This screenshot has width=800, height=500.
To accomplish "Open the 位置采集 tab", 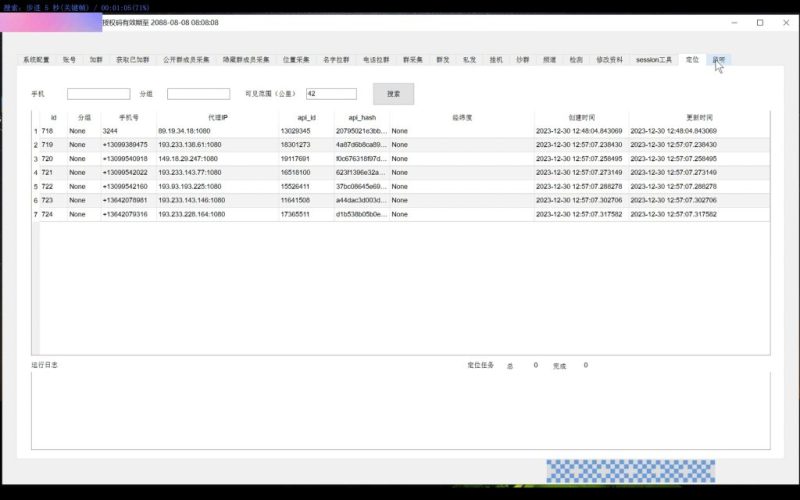I will point(296,60).
